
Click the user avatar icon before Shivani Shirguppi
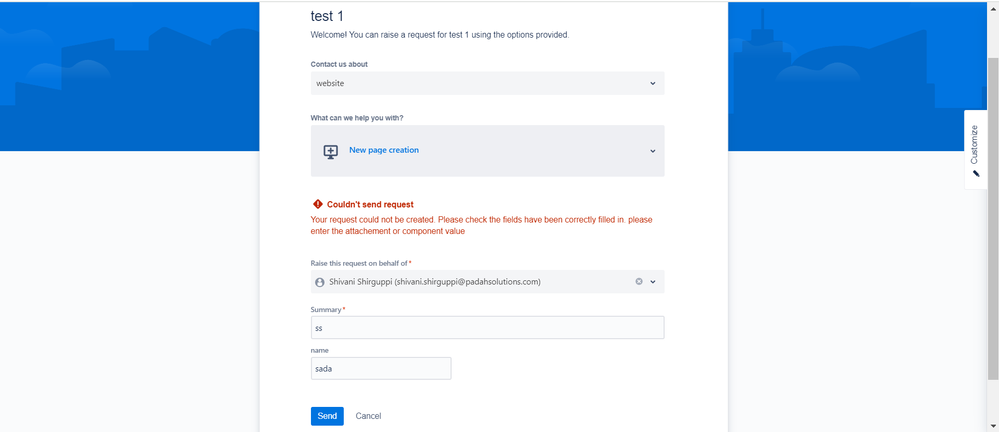pos(320,282)
